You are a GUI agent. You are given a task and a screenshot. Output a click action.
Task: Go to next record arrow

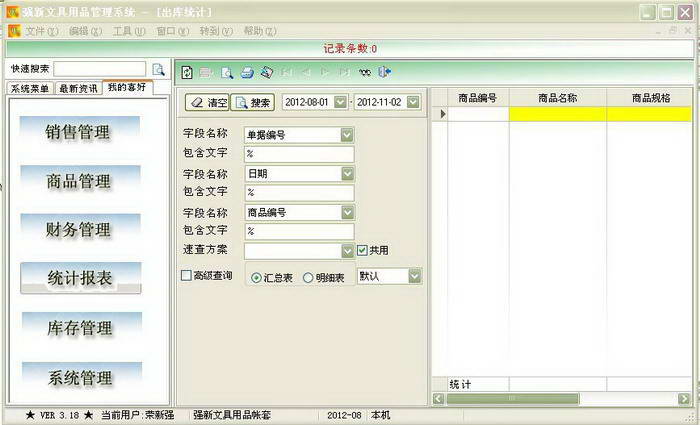(325, 72)
